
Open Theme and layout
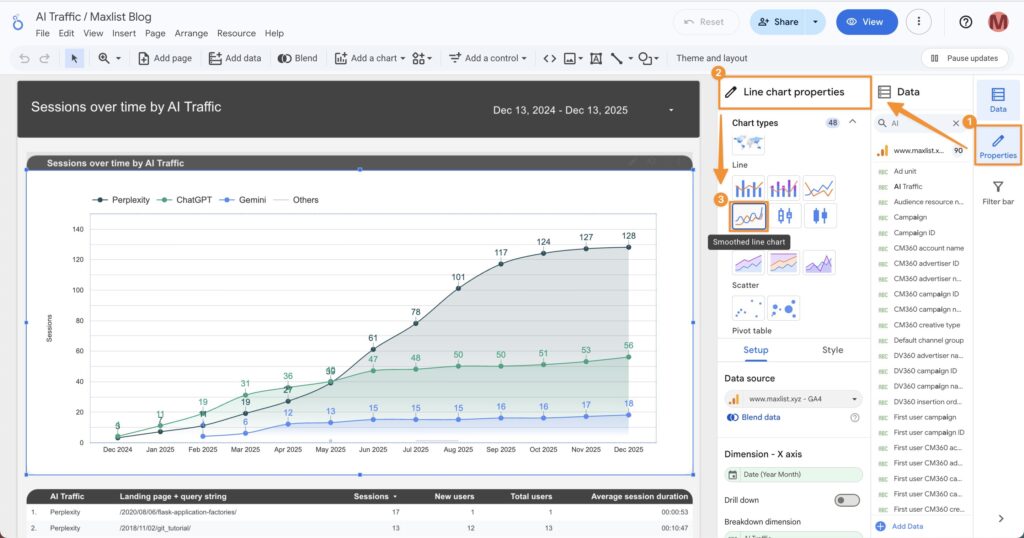pyautogui.click(x=712, y=58)
